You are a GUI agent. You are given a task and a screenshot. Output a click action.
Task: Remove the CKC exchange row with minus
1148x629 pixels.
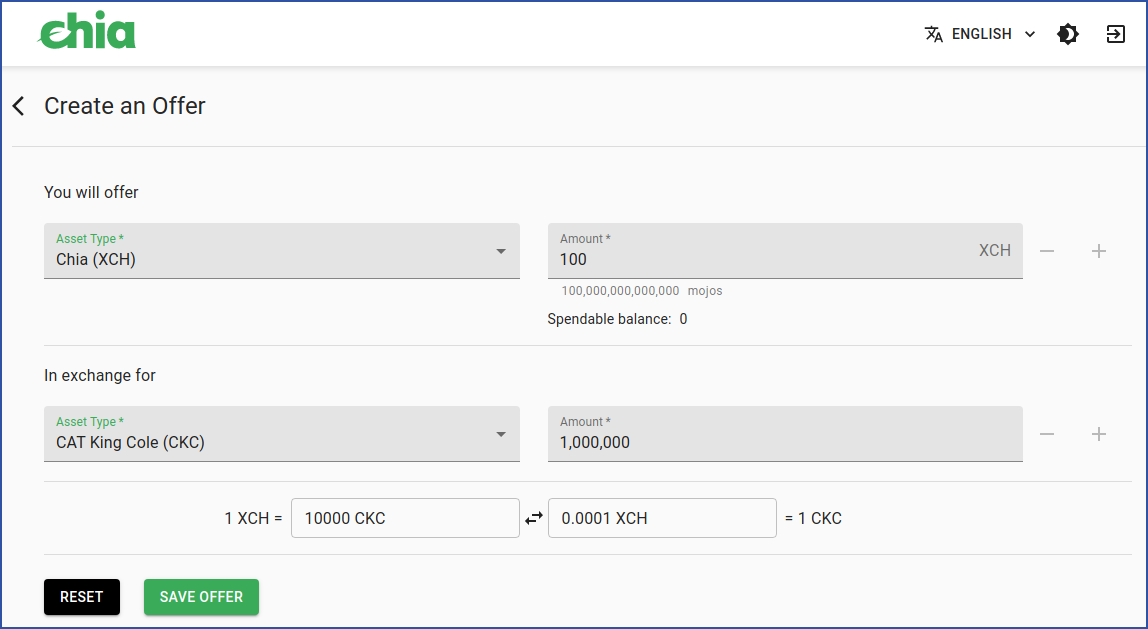(x=1047, y=434)
